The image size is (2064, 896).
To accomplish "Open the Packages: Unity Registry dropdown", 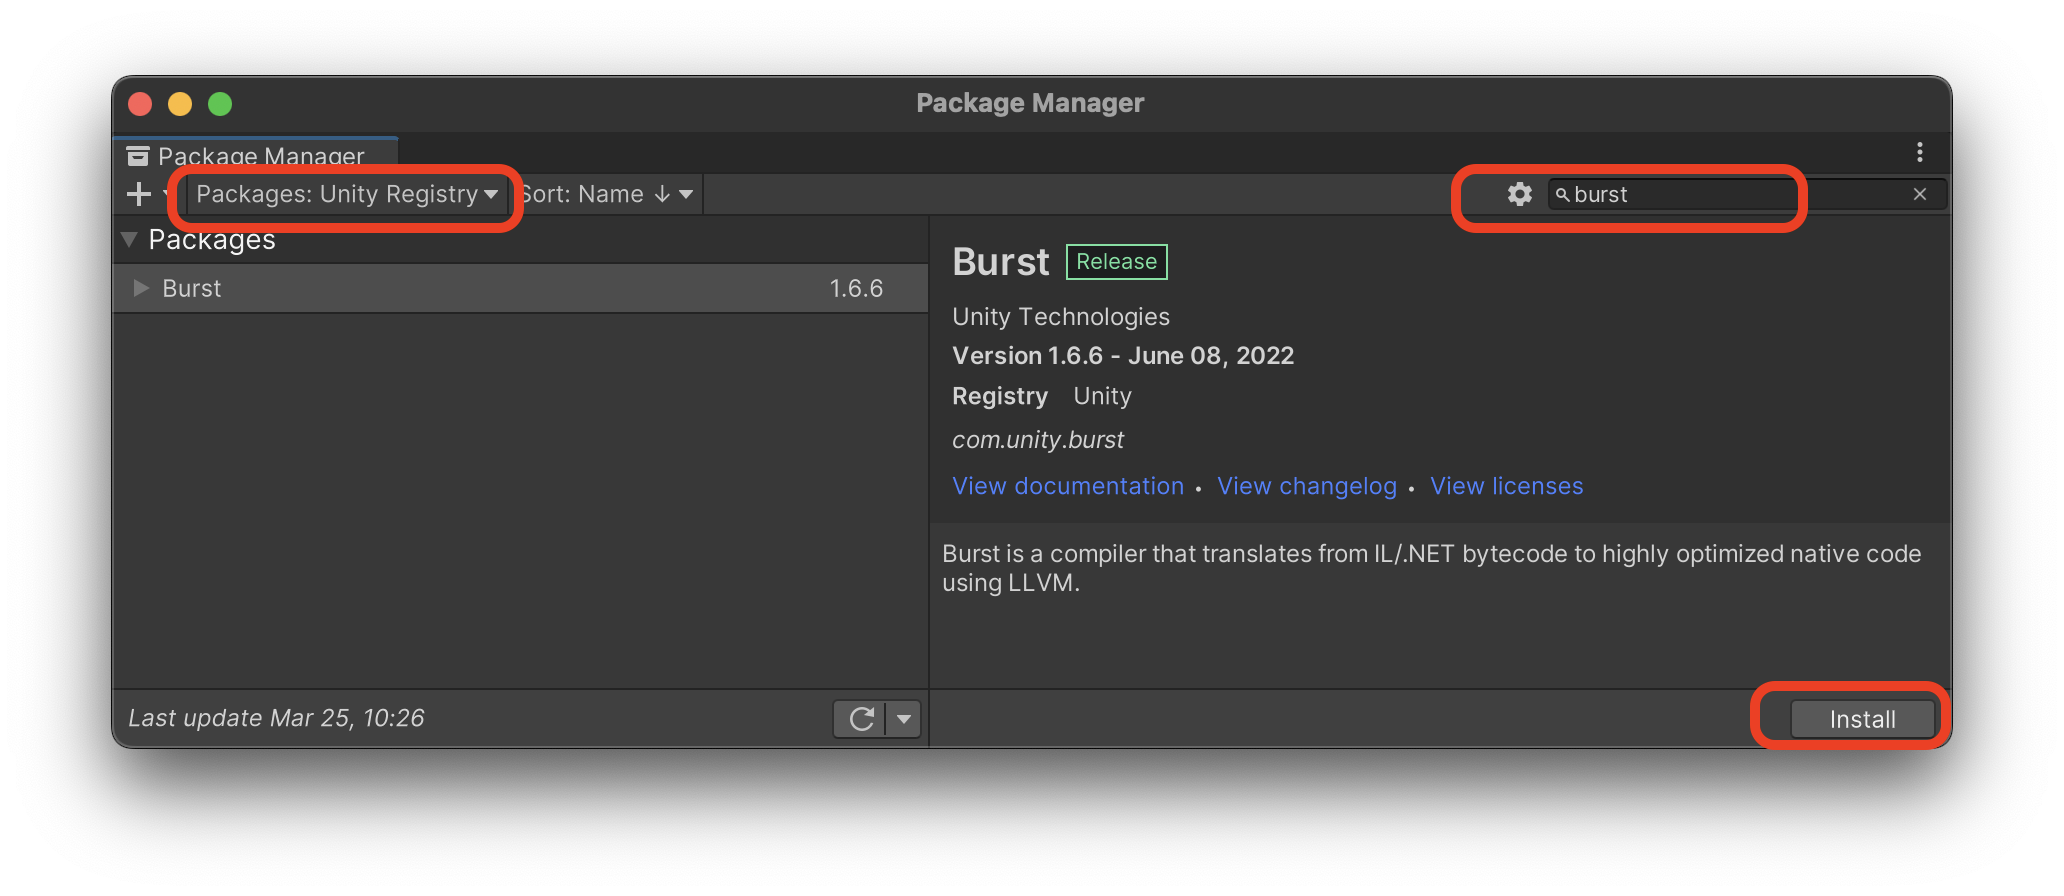I will [x=346, y=194].
